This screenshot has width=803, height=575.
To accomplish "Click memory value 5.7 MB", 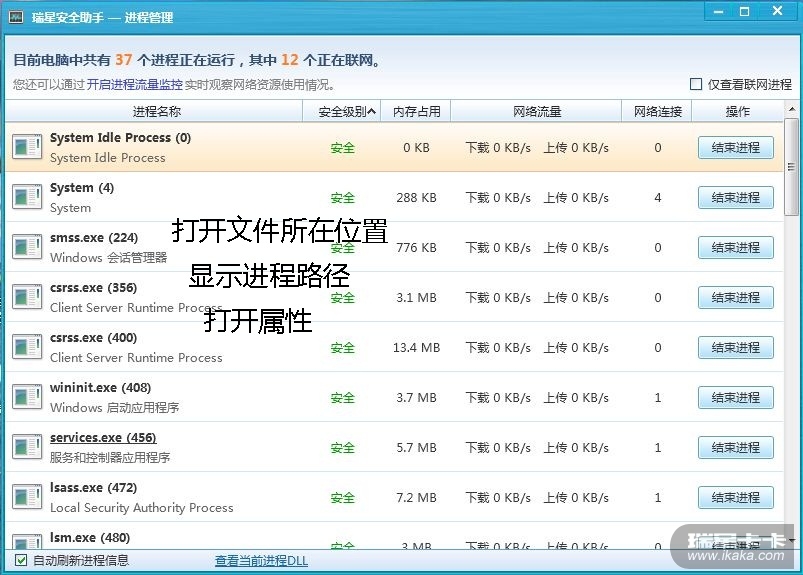I will point(416,448).
